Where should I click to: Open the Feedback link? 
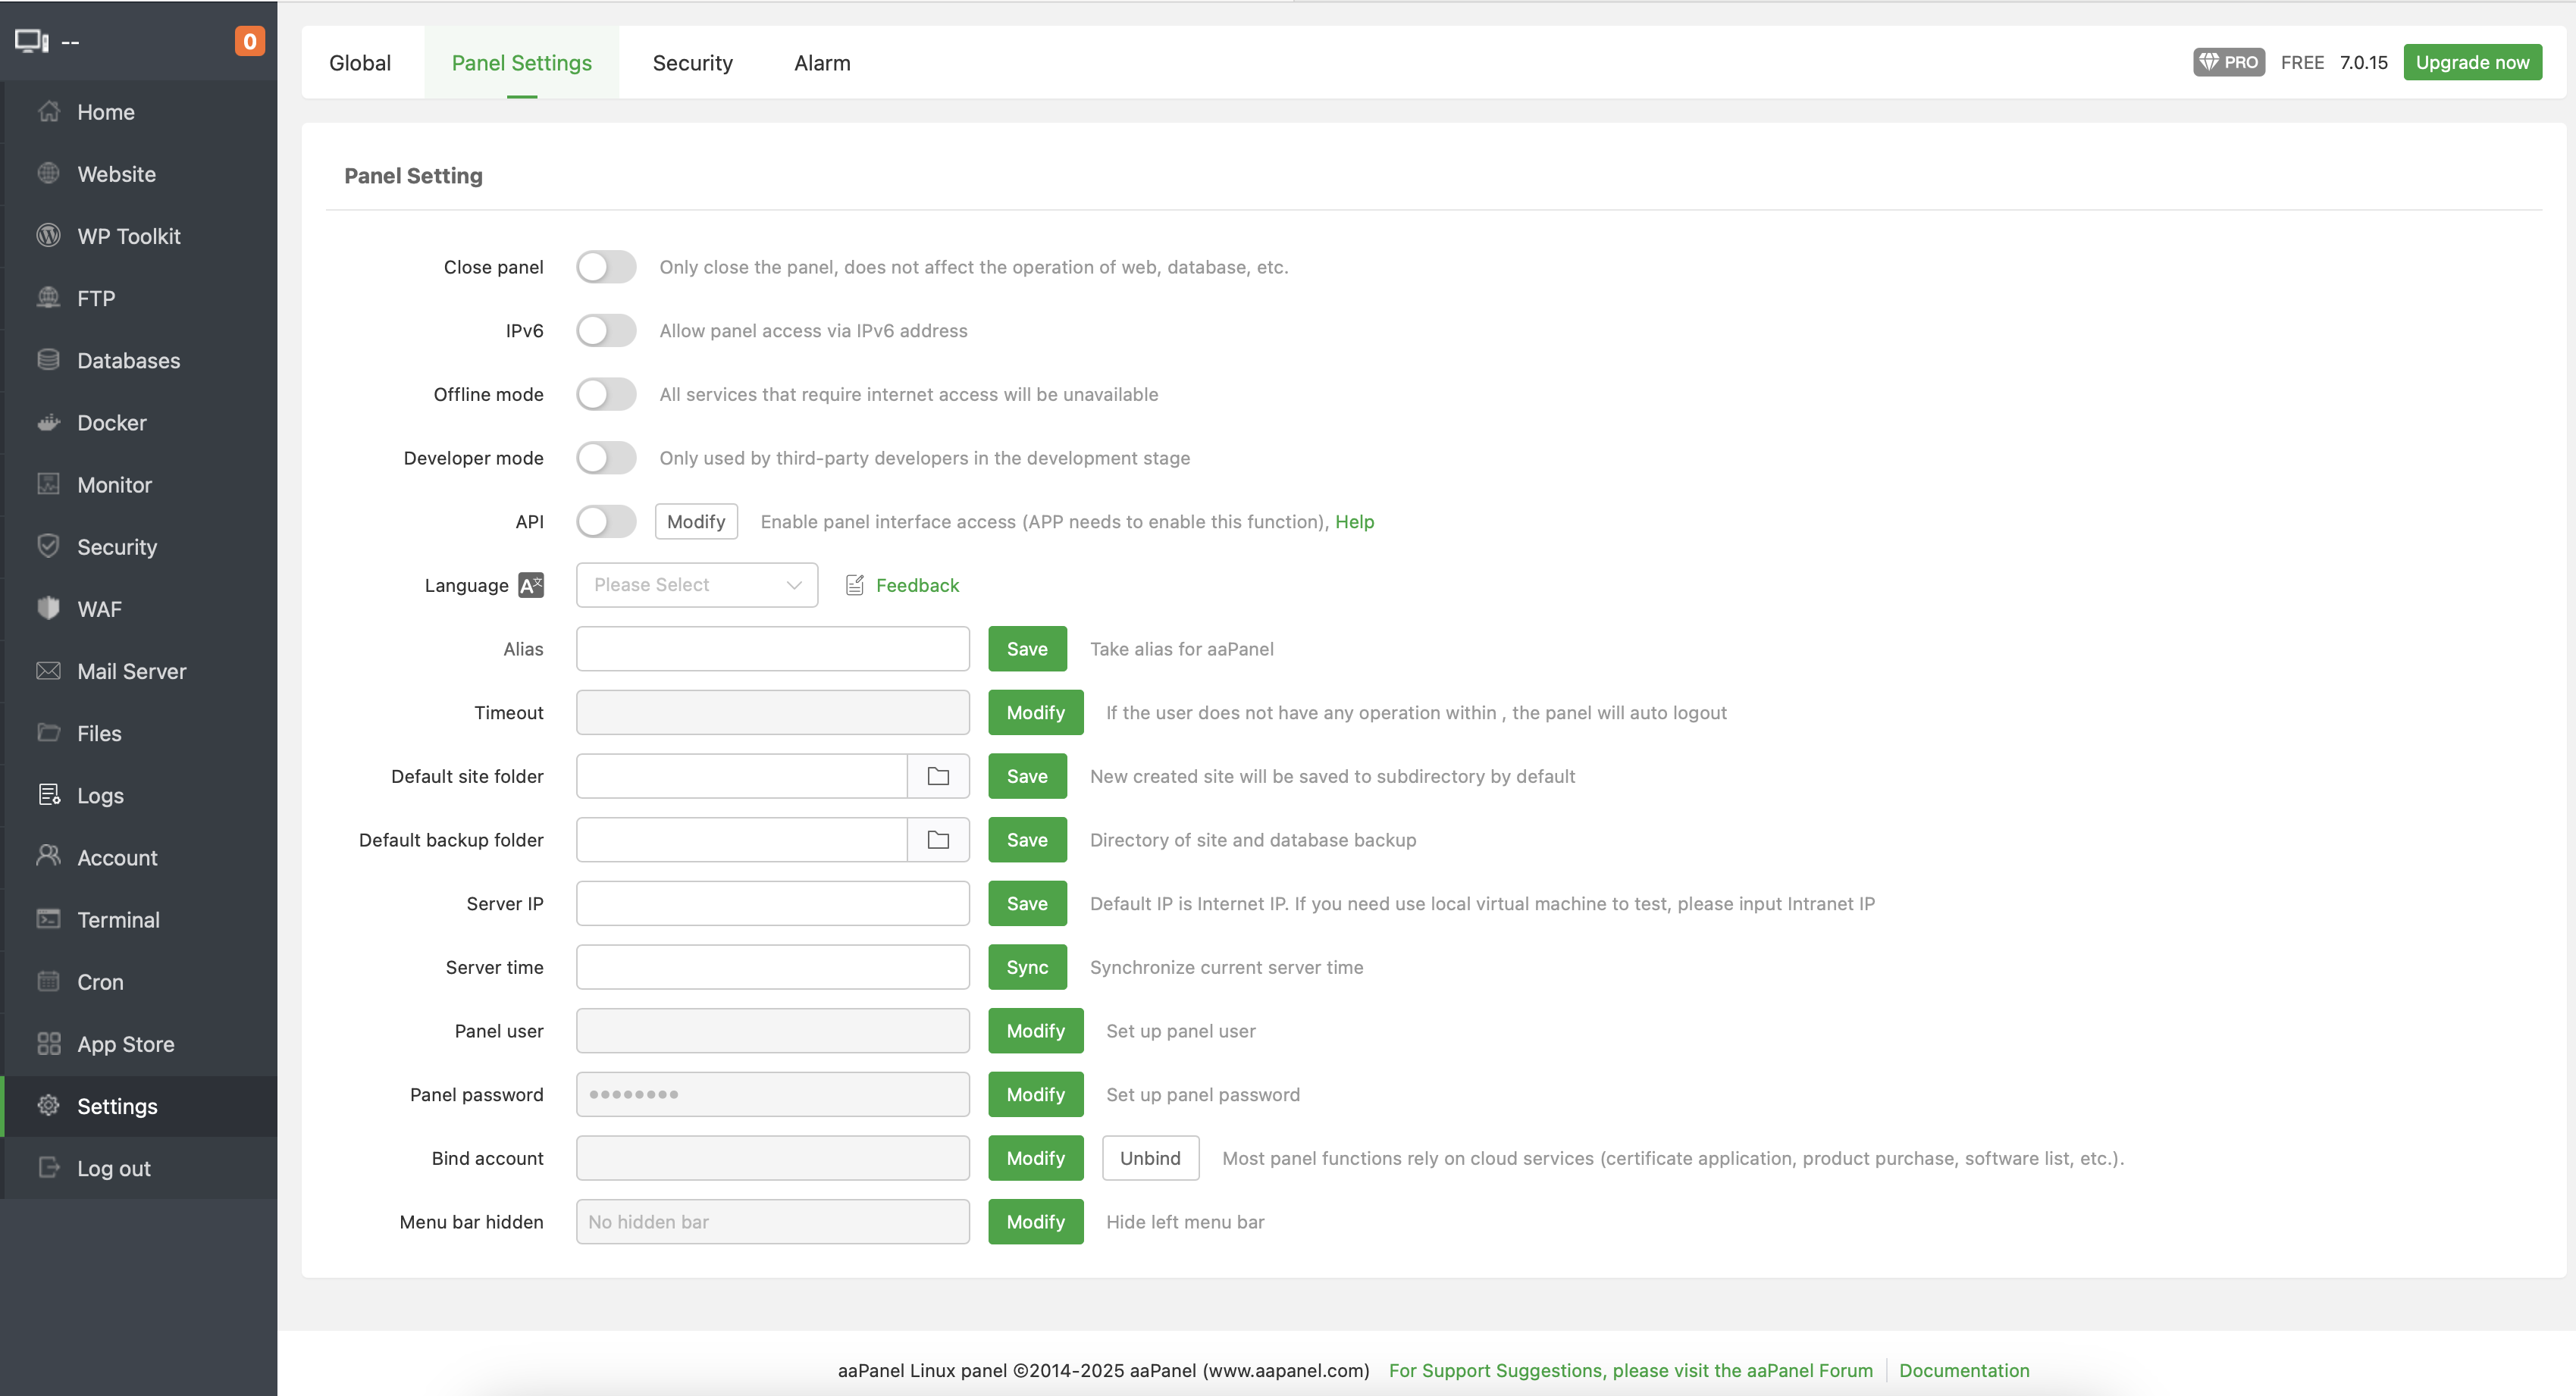coord(916,585)
